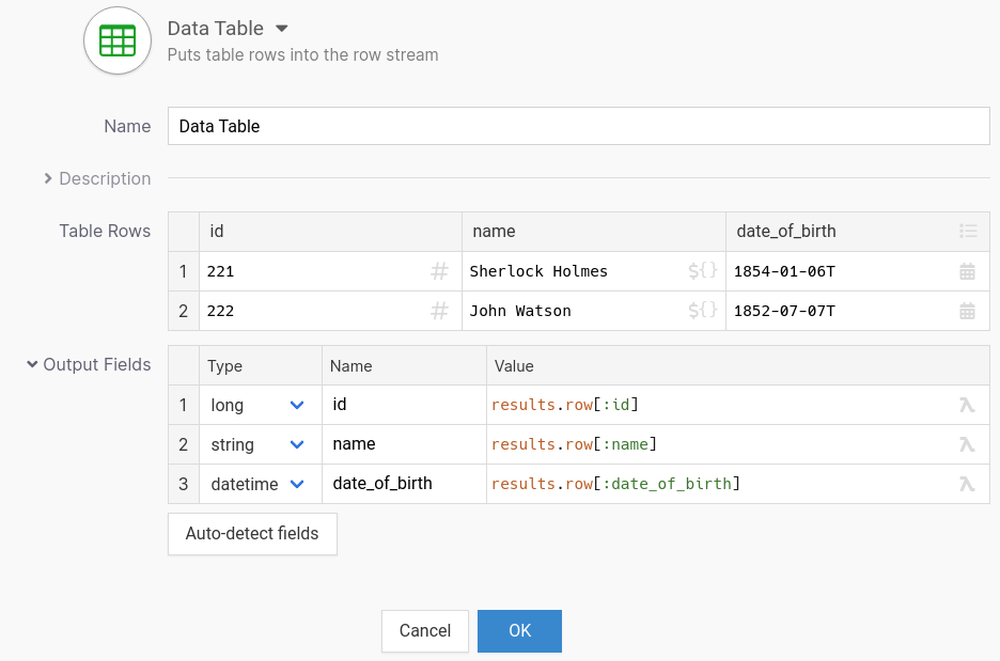1000x661 pixels.
Task: Click template icon beside John Watson
Action: pyautogui.click(x=703, y=310)
